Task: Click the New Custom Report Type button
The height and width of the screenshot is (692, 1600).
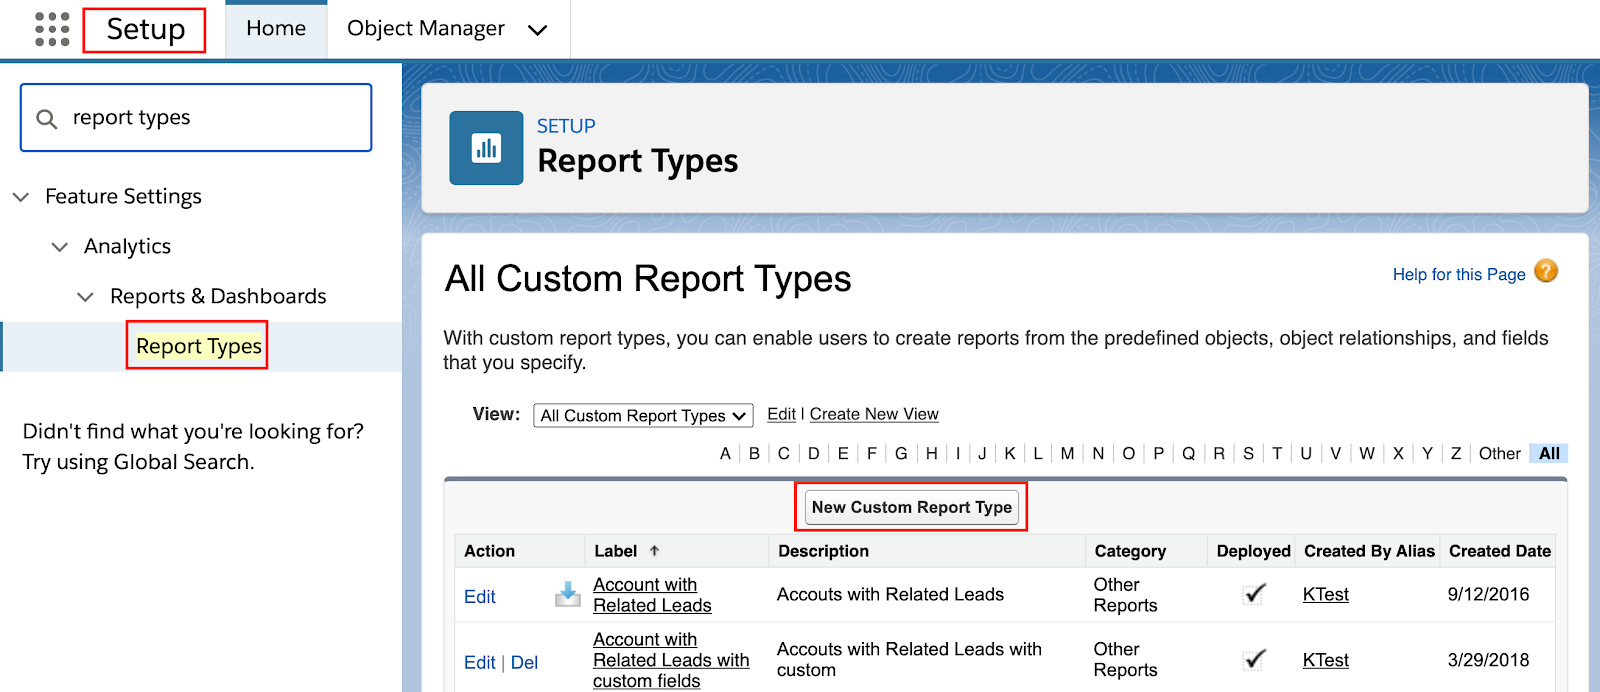Action: point(911,507)
